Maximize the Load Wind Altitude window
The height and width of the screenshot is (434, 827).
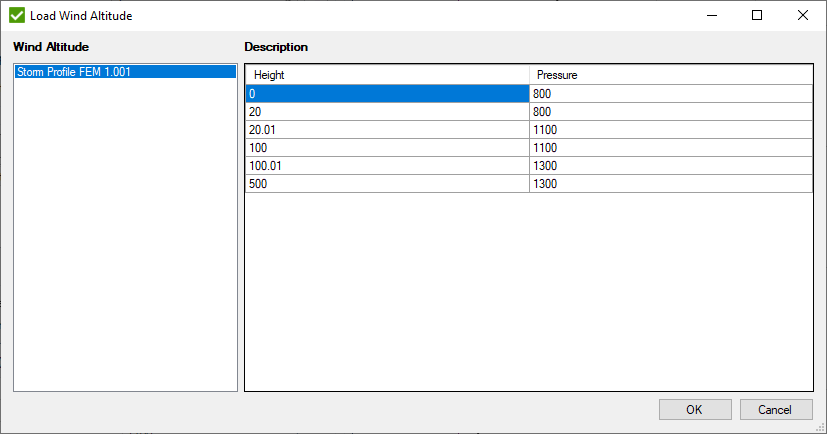(x=757, y=16)
